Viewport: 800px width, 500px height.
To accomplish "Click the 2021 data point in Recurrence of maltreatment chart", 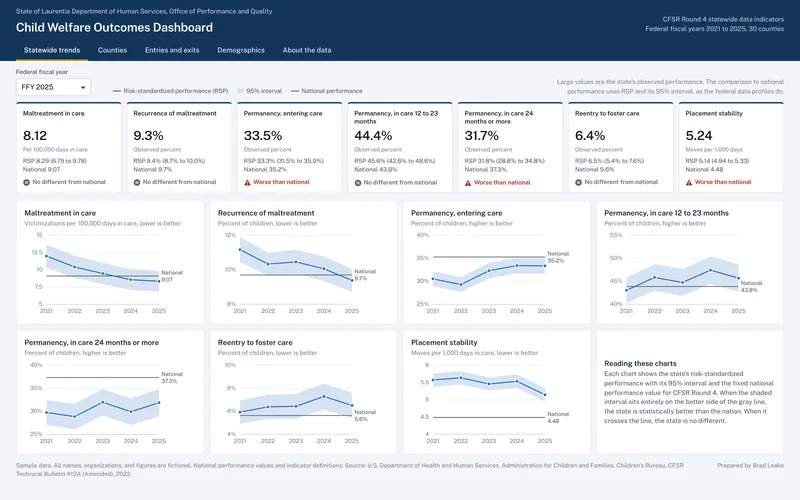I will [x=240, y=249].
